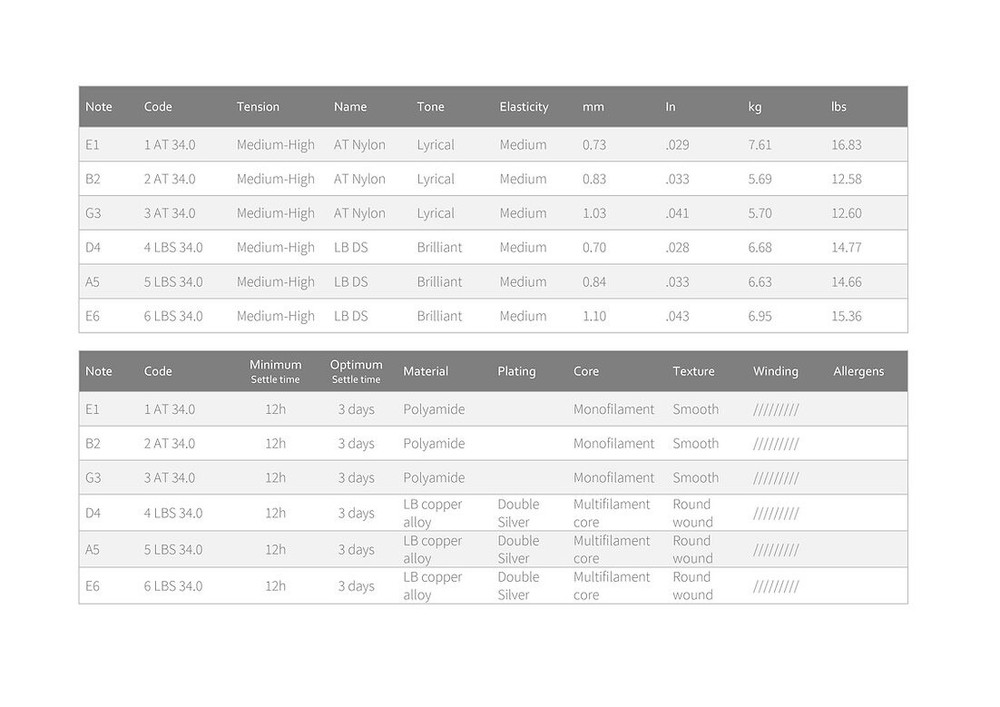The image size is (1000, 707).
Task: Click the Winding column header
Action: 776,371
